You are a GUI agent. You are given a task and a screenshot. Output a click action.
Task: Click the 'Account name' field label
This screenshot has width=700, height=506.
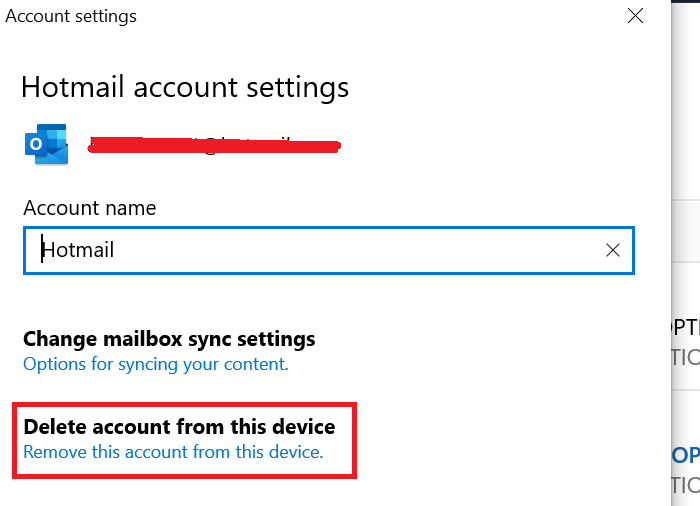click(89, 208)
